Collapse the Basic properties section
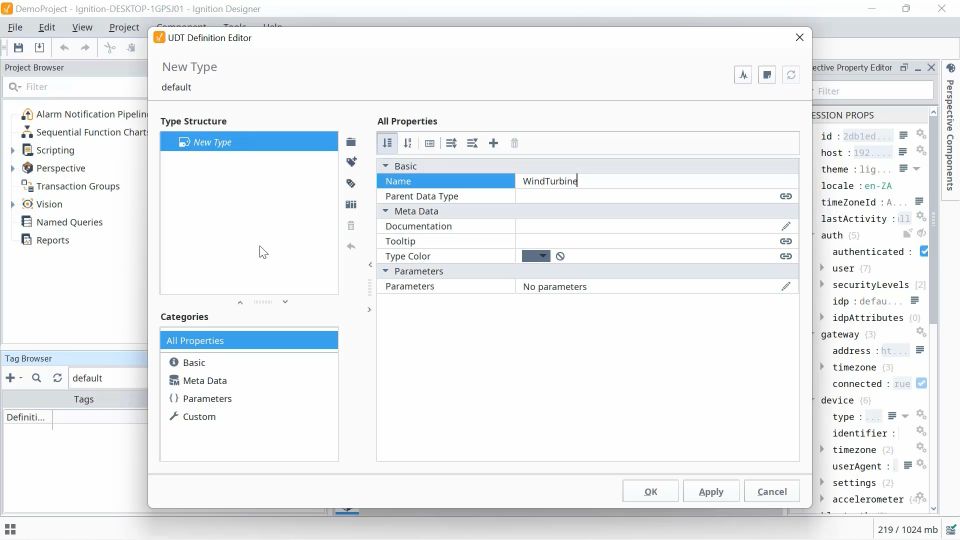 tap(386, 166)
